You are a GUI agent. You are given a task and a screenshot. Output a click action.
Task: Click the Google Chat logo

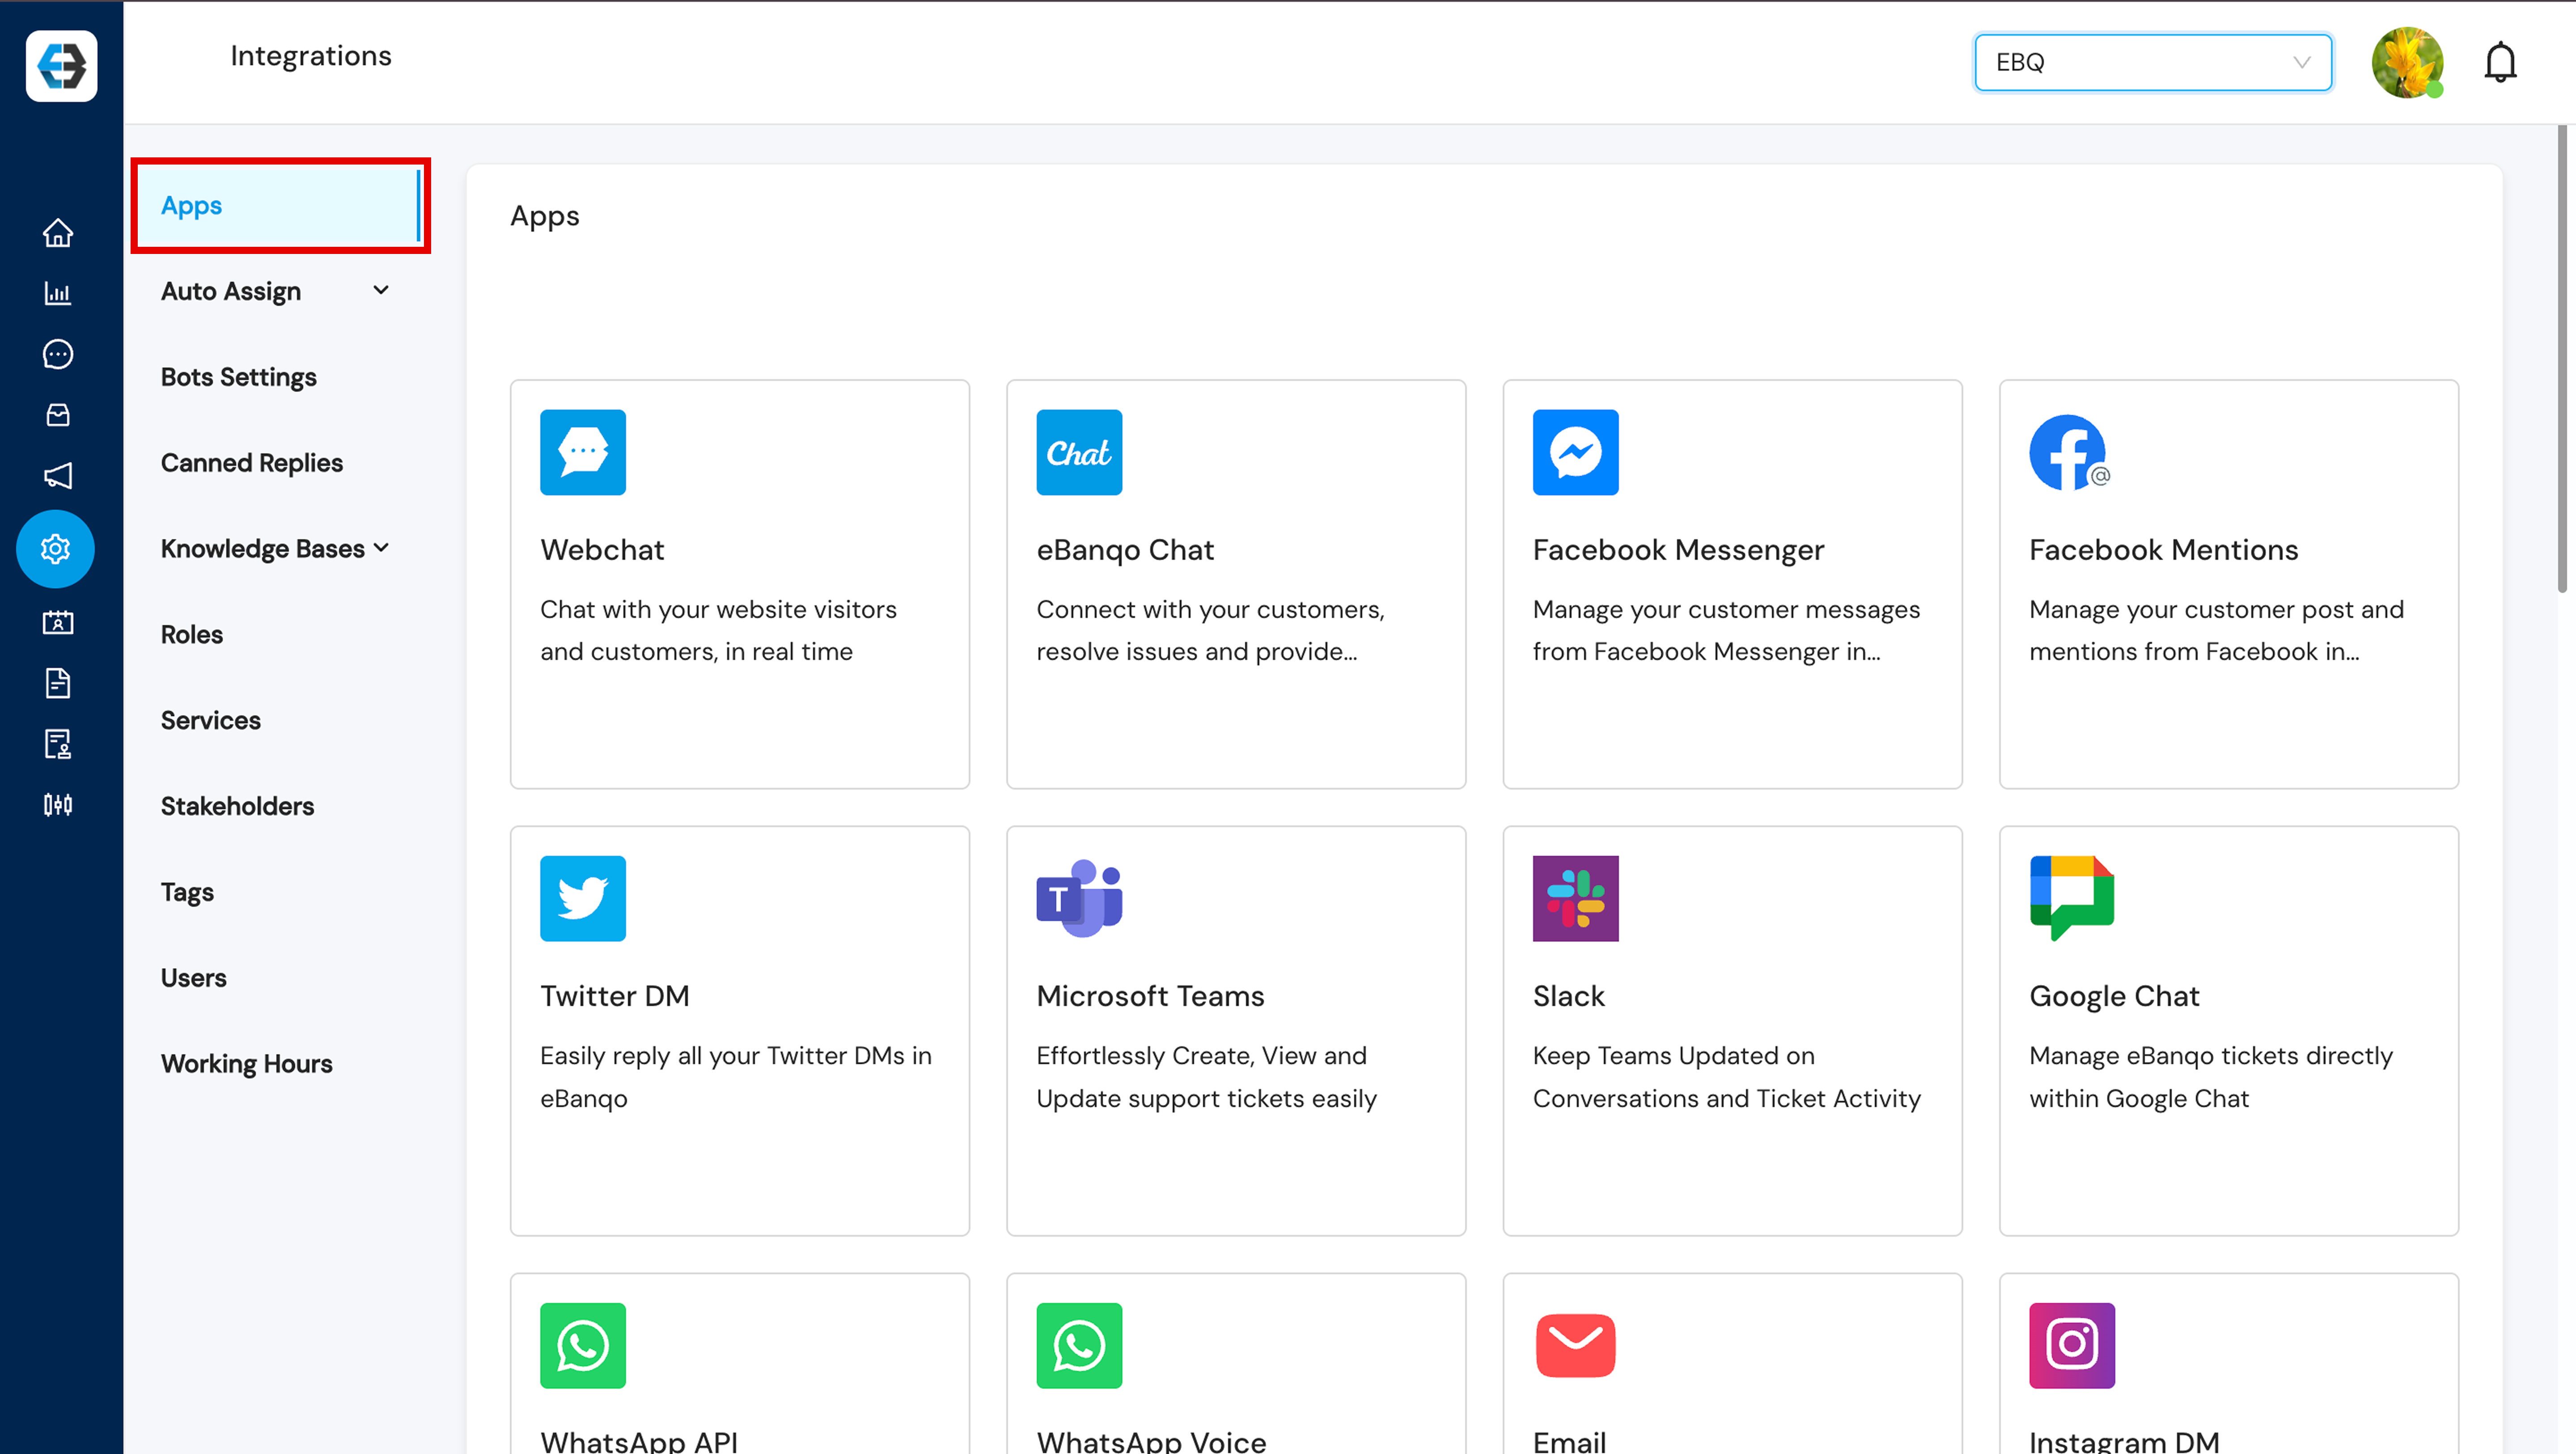pyautogui.click(x=2070, y=898)
